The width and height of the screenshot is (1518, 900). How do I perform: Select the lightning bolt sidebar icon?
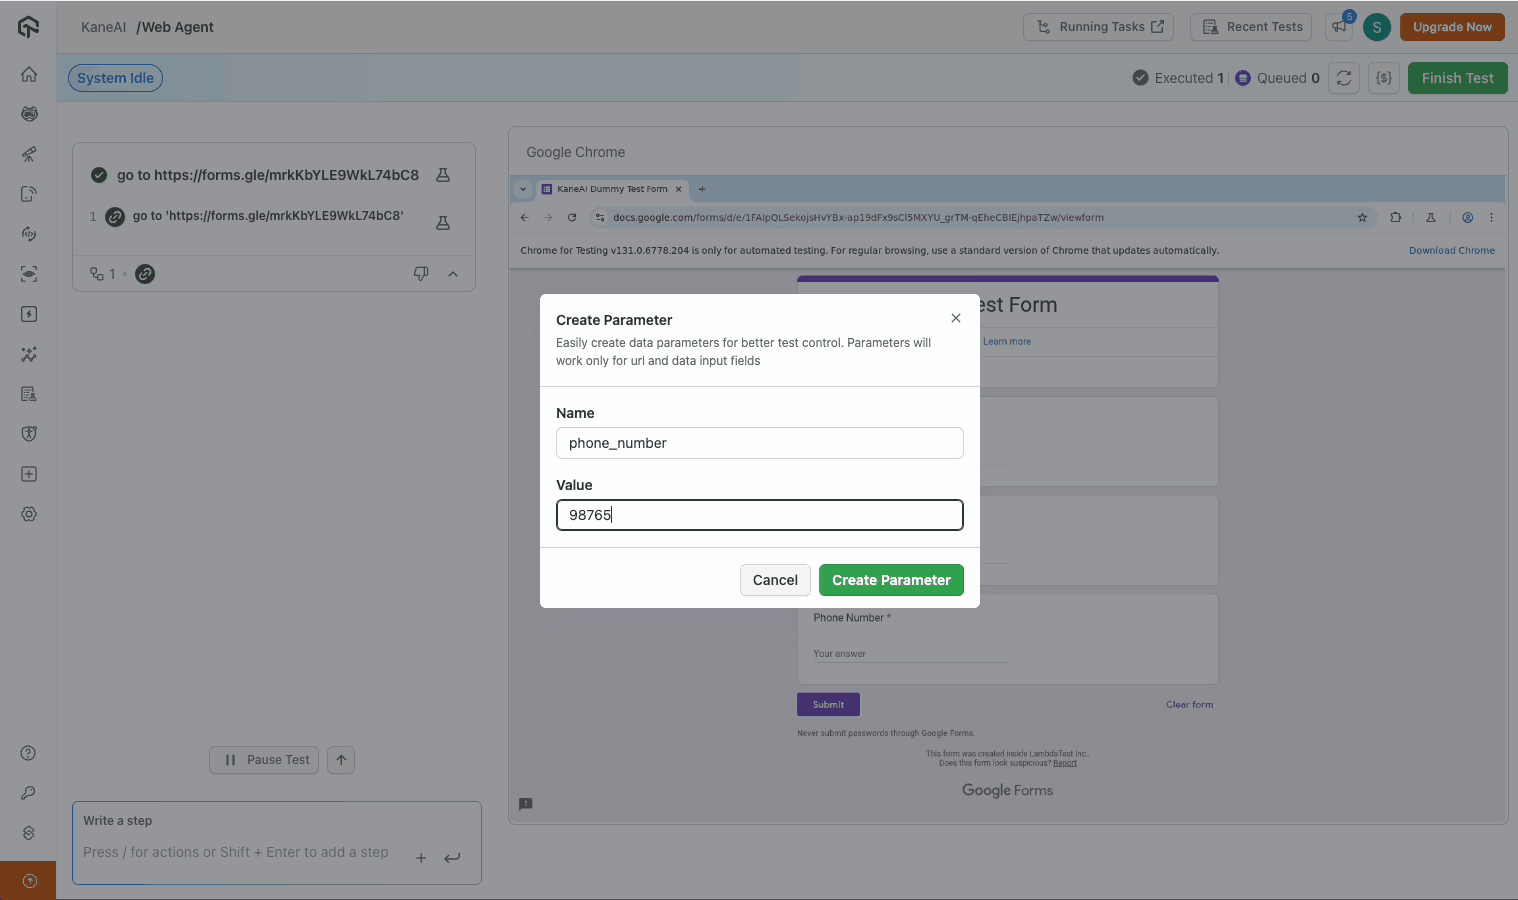click(29, 313)
